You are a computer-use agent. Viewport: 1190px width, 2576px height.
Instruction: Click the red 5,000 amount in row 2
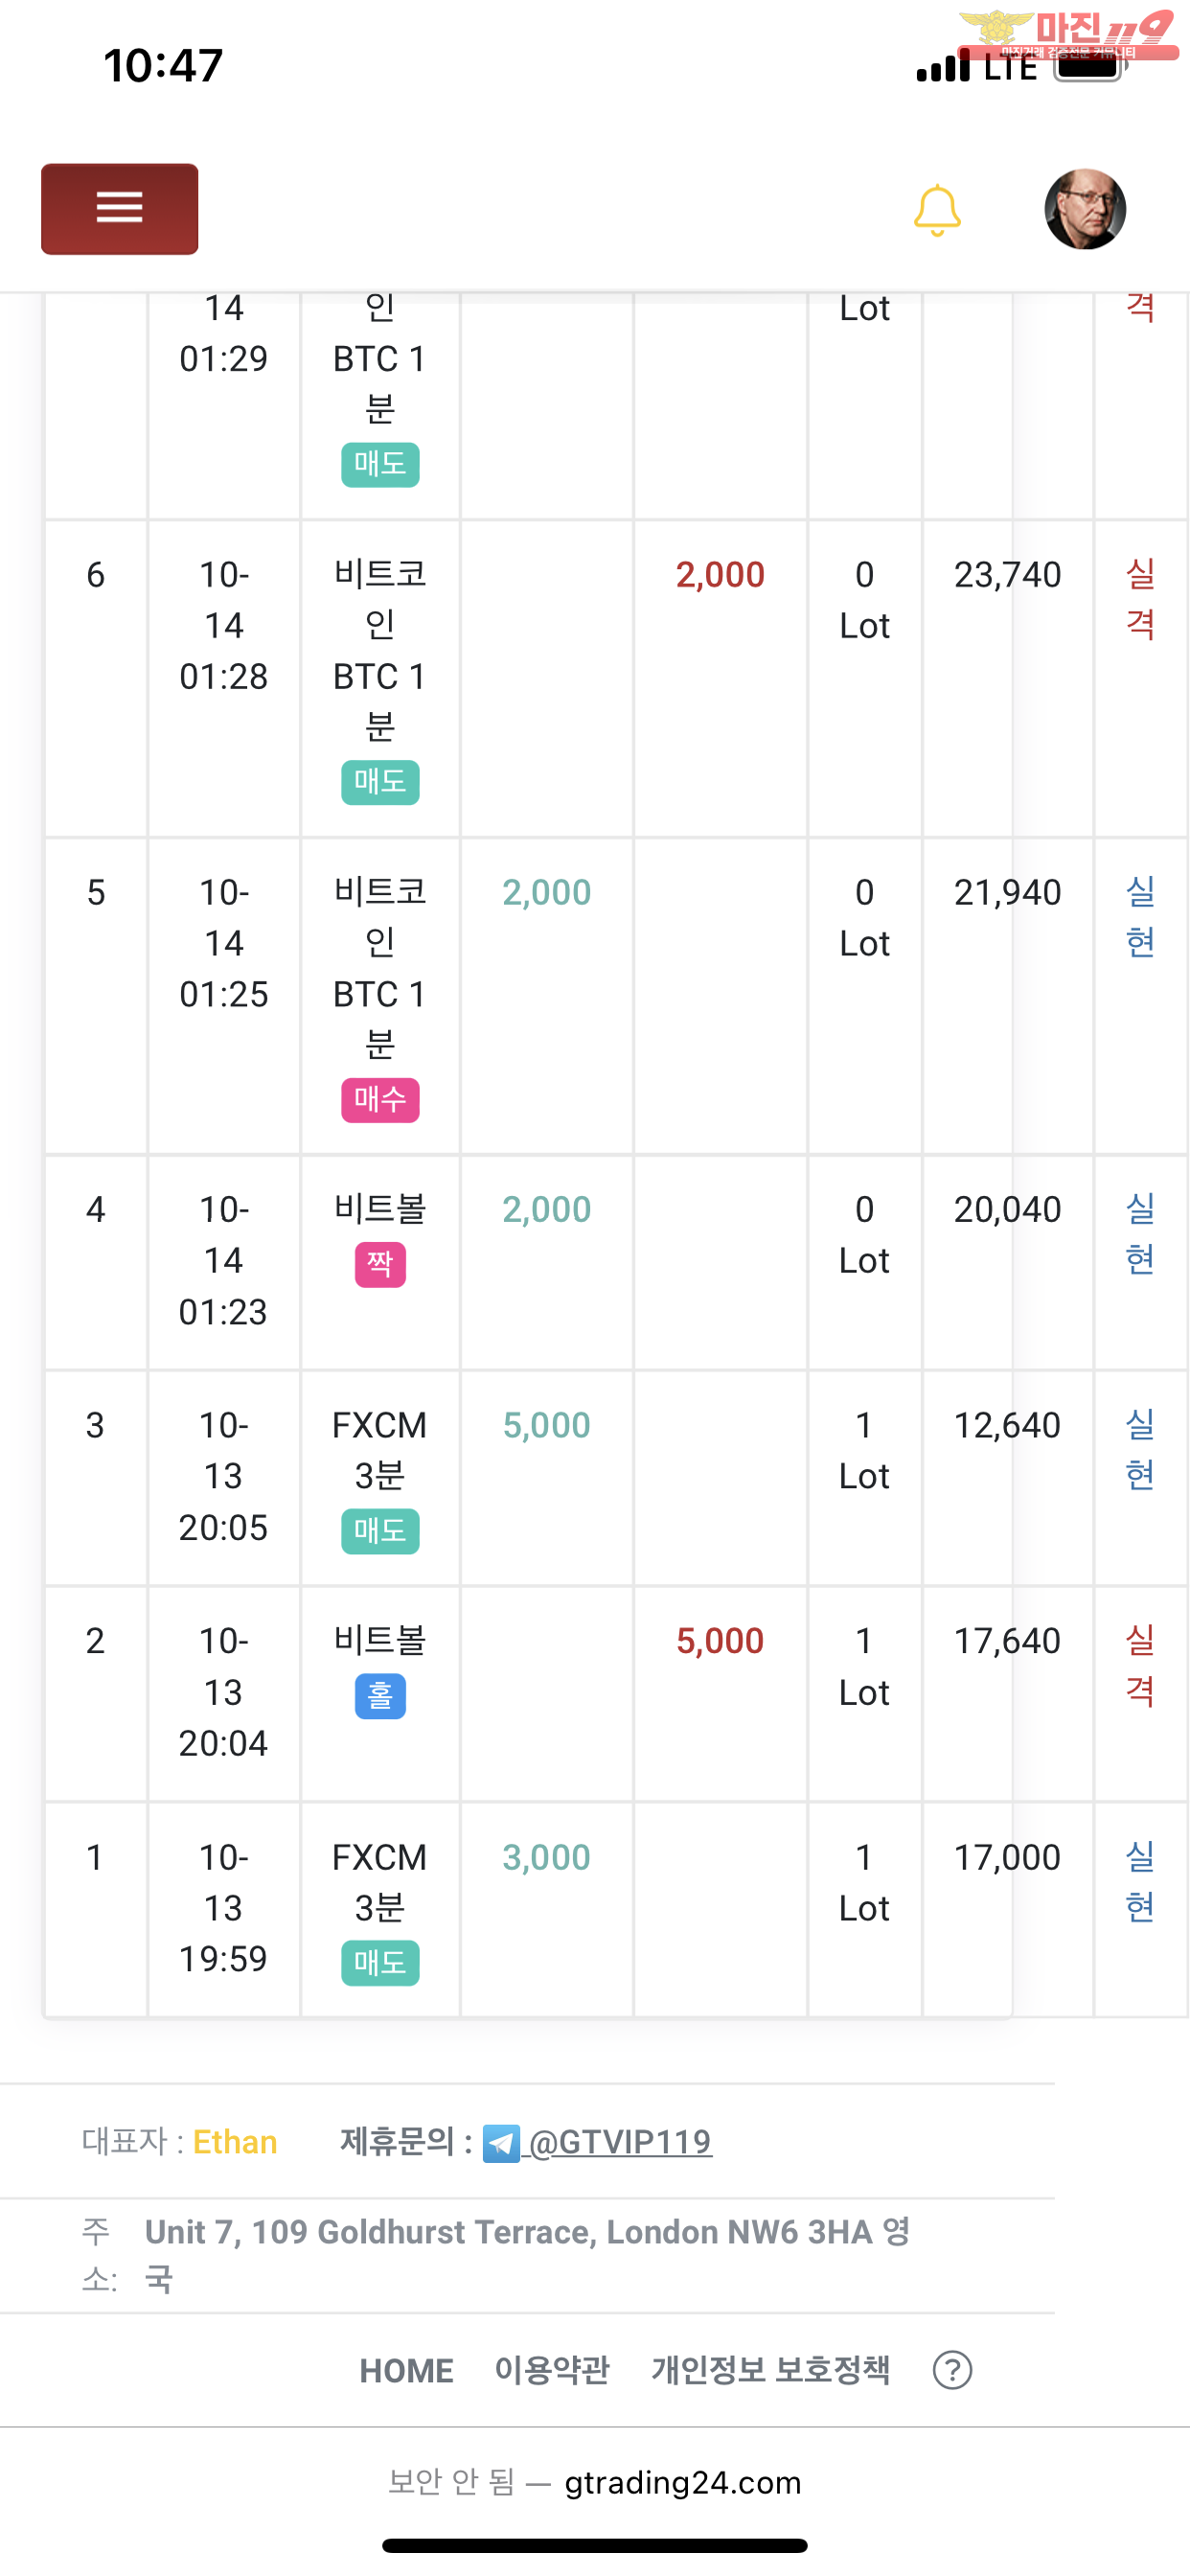(720, 1641)
